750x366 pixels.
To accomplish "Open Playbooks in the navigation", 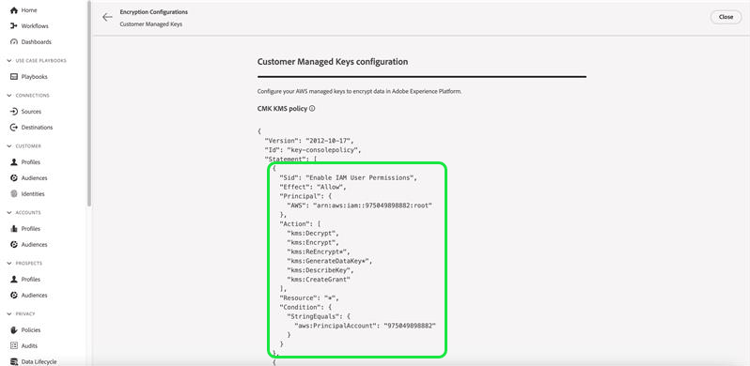I will (34, 77).
